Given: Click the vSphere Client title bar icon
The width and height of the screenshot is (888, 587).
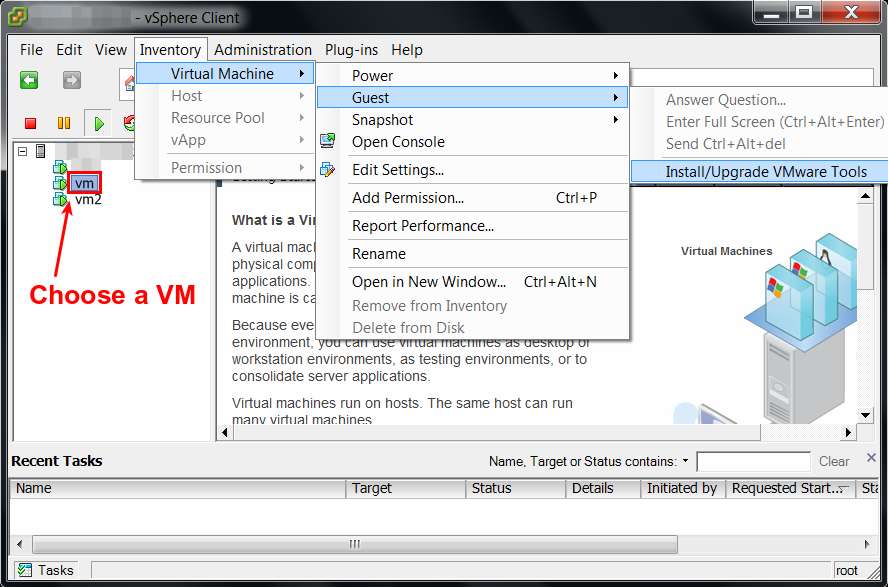Looking at the screenshot, I should 18,17.
